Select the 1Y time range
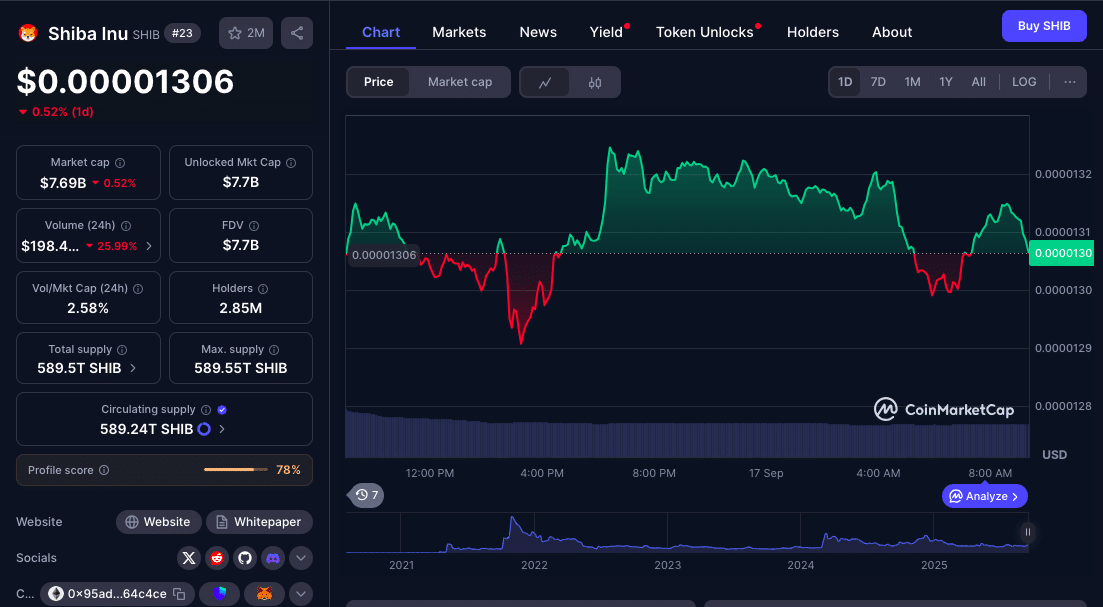This screenshot has width=1103, height=607. point(946,82)
